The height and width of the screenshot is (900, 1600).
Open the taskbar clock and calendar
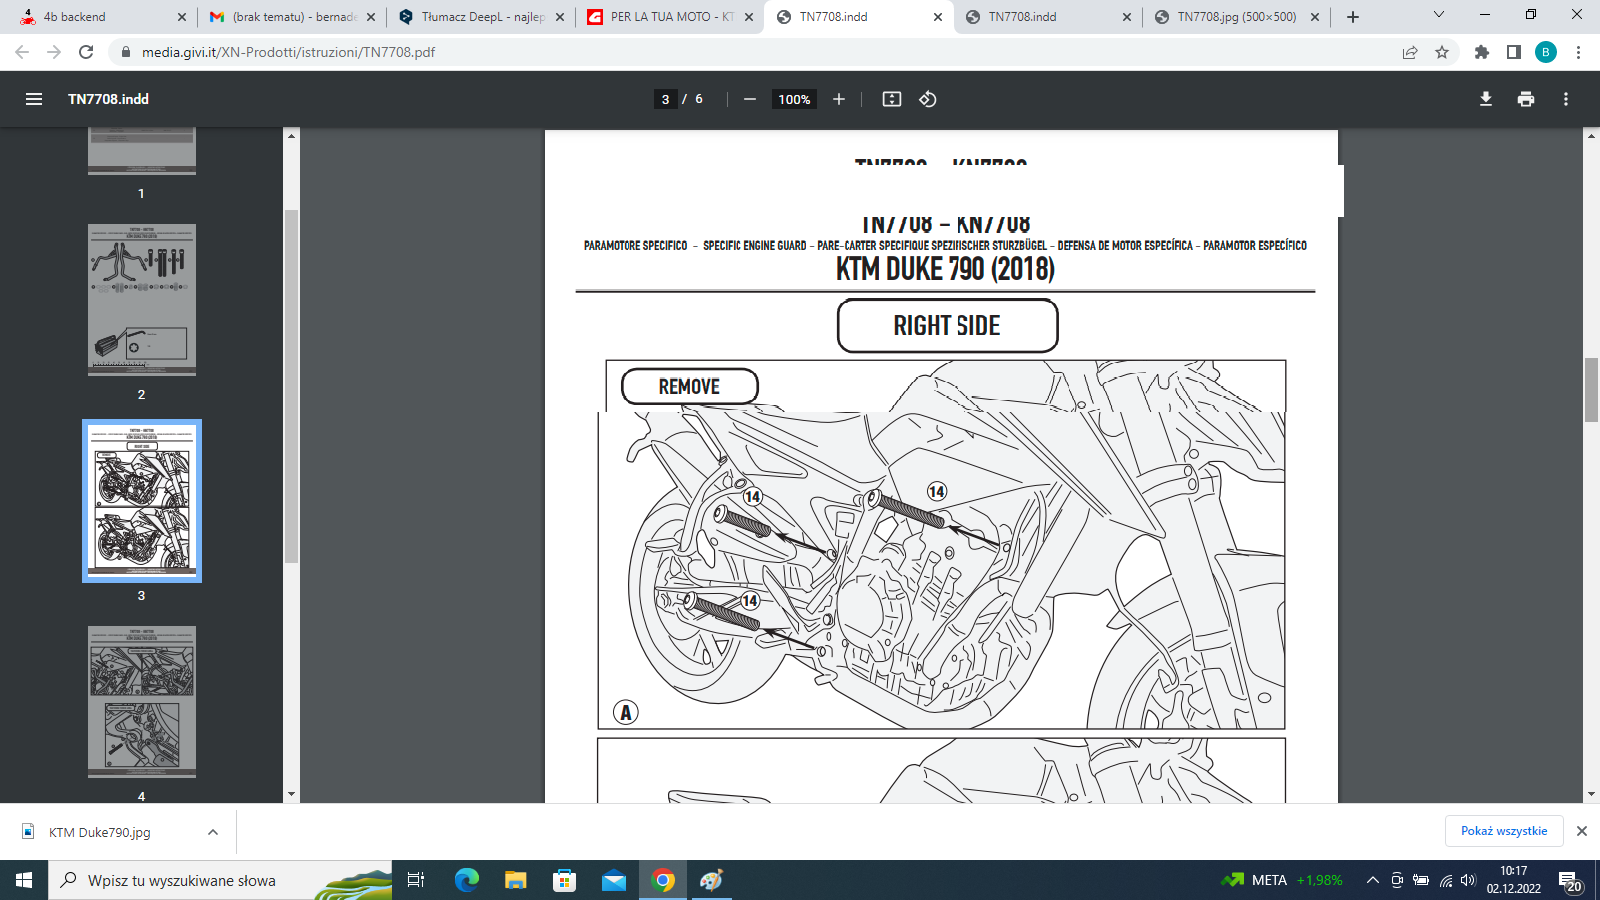tap(1513, 880)
